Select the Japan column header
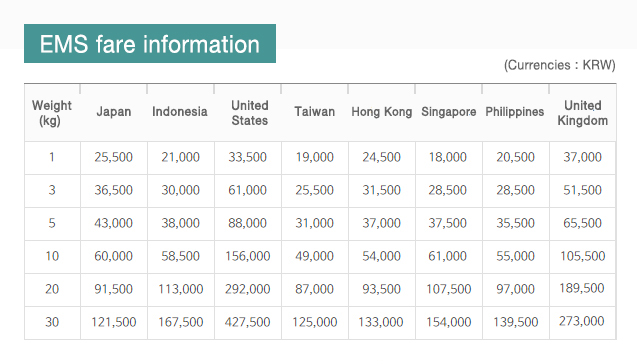Viewport: 637px width, 364px height. 114,112
